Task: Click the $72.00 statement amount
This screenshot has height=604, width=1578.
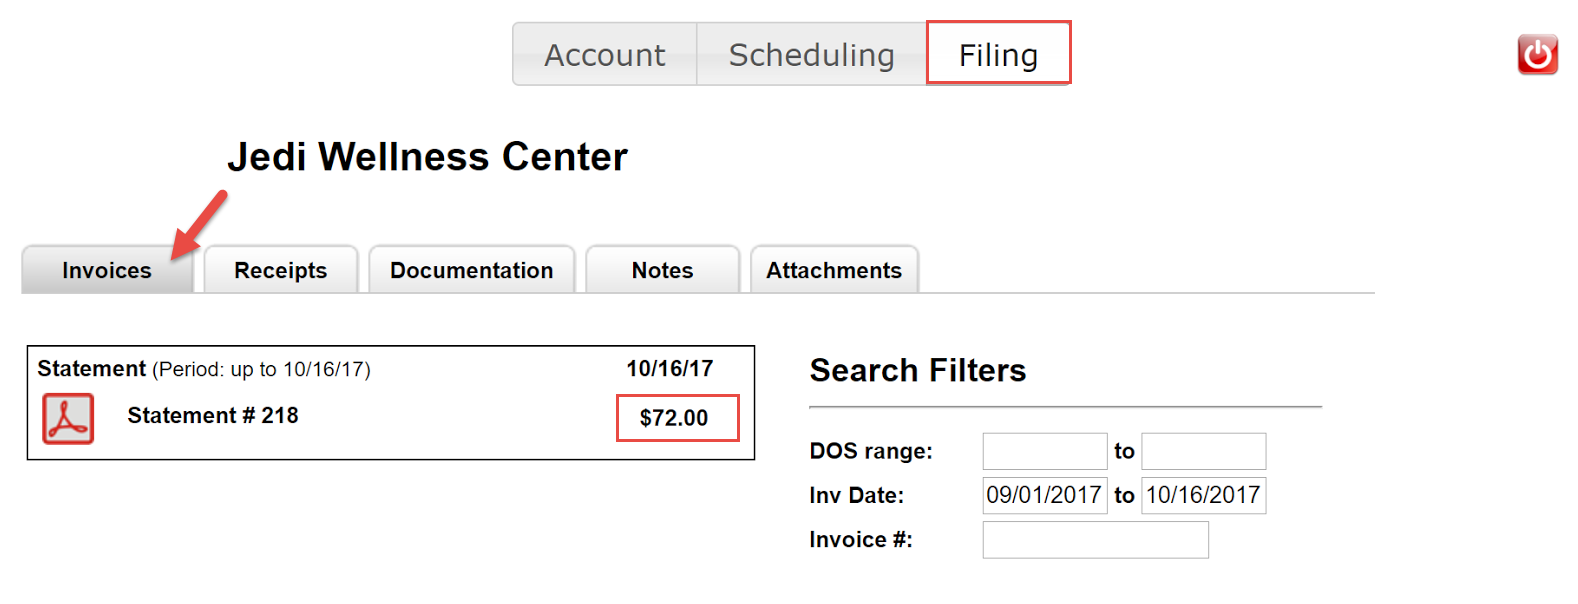Action: (x=676, y=418)
